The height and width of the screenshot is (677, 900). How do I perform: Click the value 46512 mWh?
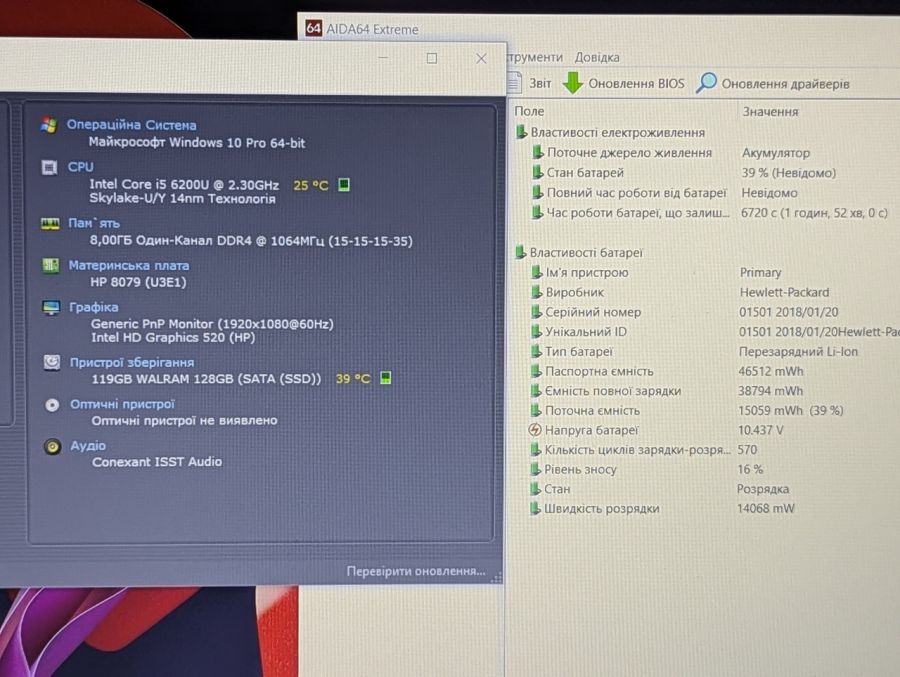tap(771, 372)
